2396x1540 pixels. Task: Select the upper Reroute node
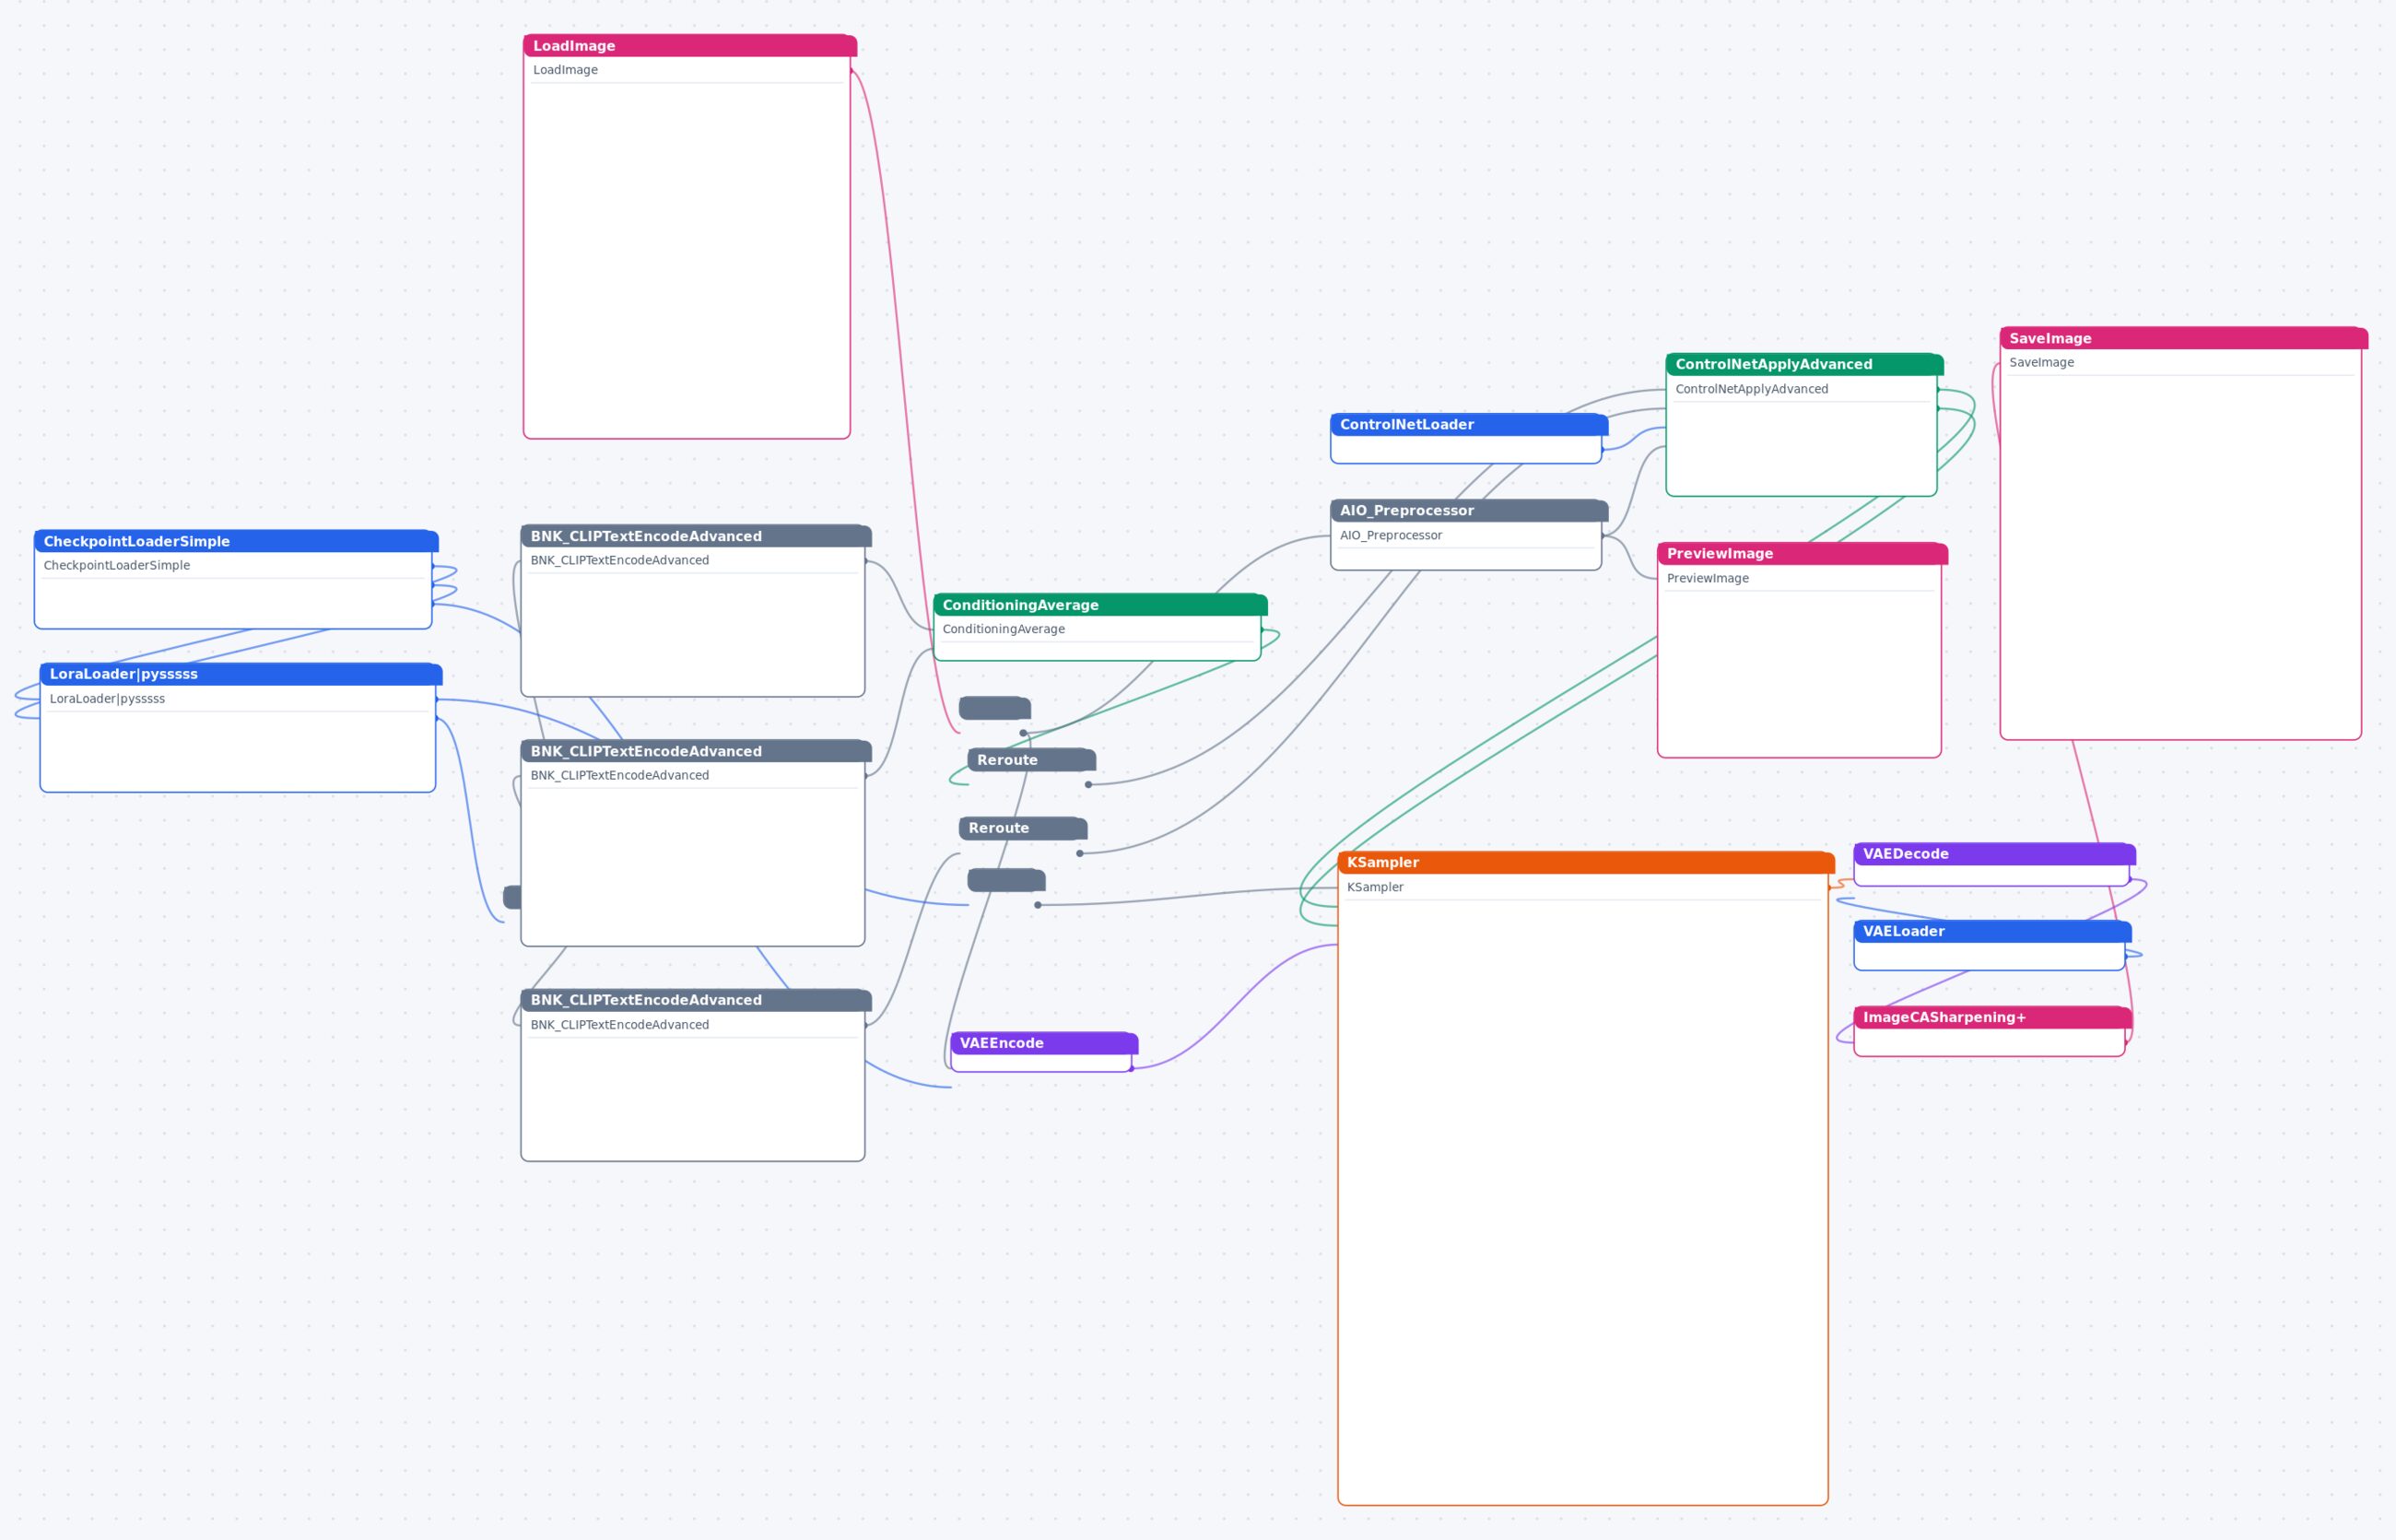tap(1031, 760)
